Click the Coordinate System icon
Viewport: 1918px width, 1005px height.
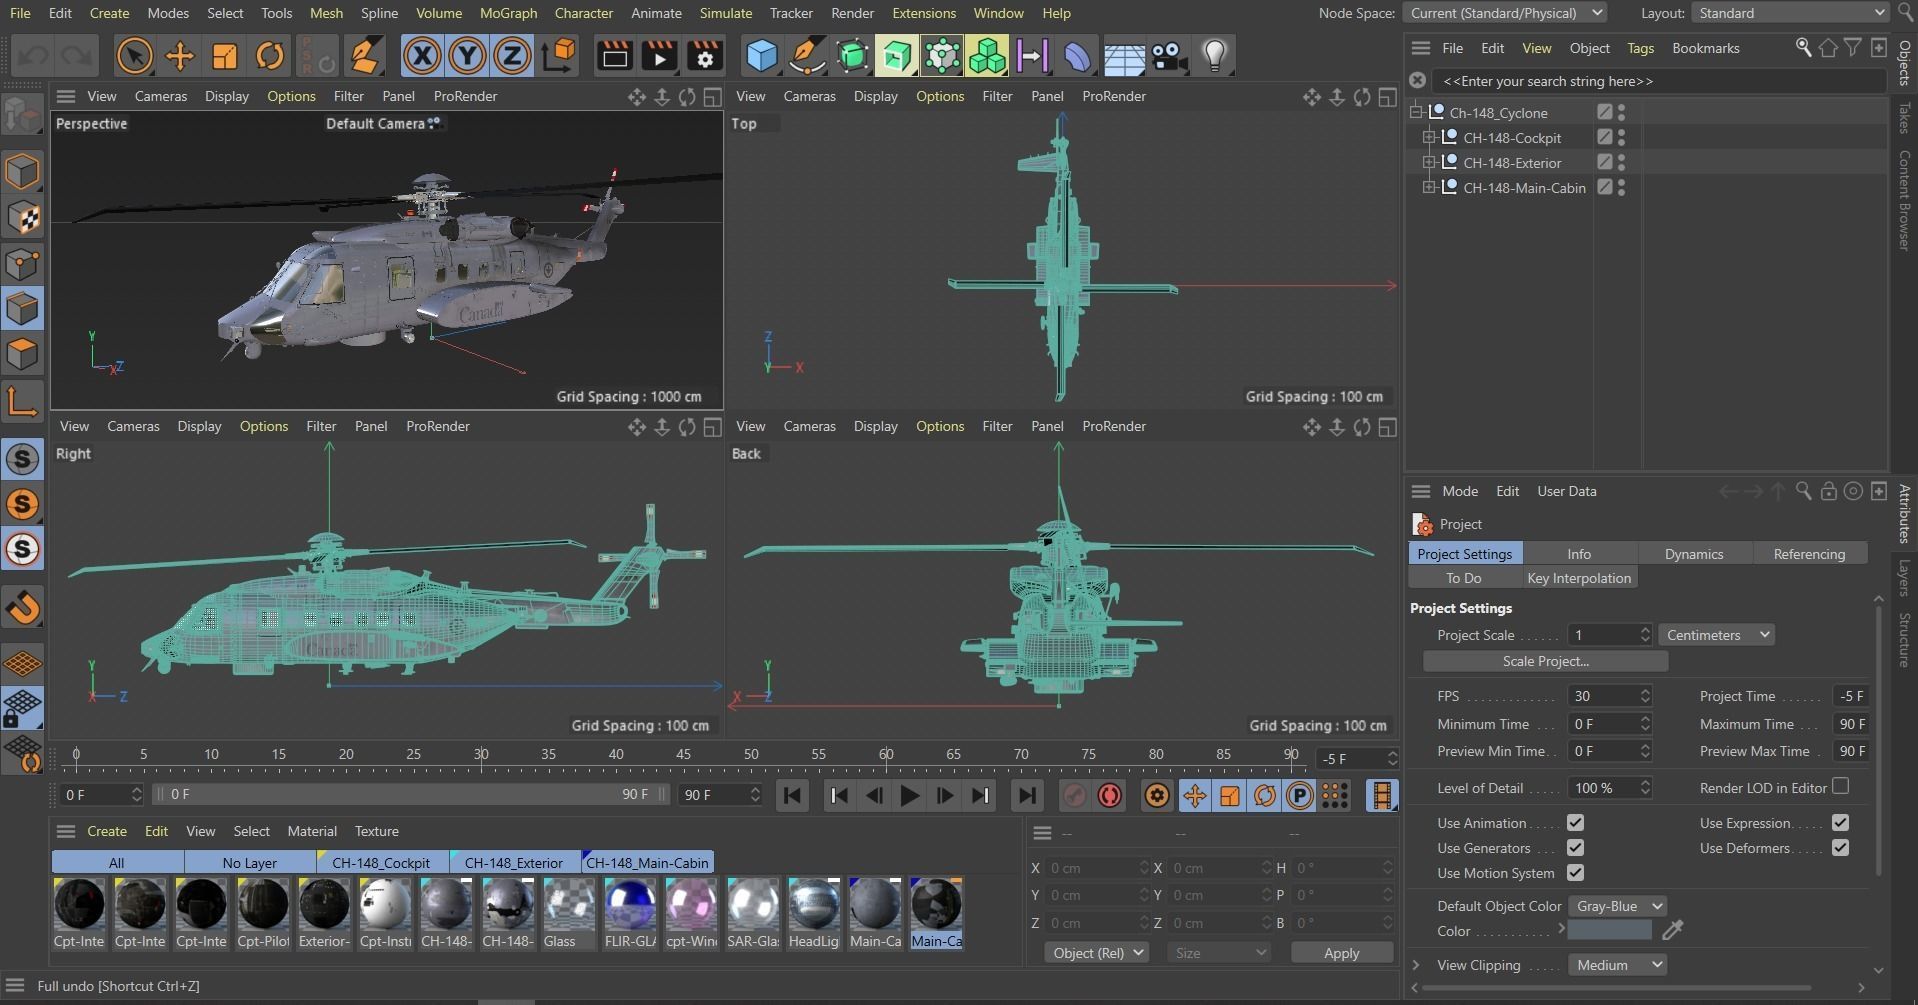[x=559, y=56]
